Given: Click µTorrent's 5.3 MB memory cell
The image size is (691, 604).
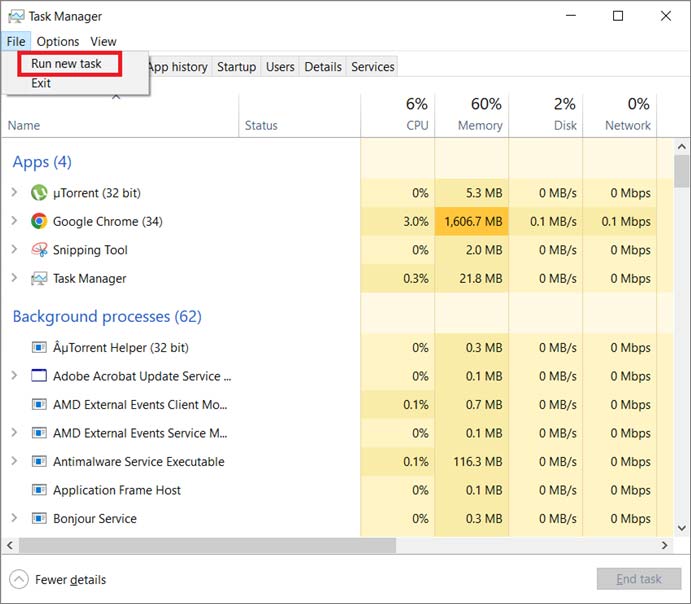Looking at the screenshot, I should [x=472, y=193].
